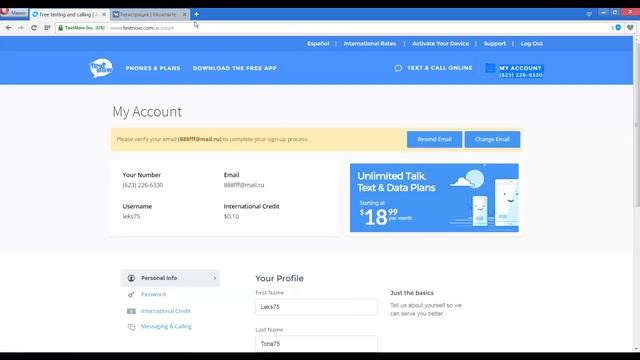Click the Resend Email button
640x360 pixels.
coord(434,139)
